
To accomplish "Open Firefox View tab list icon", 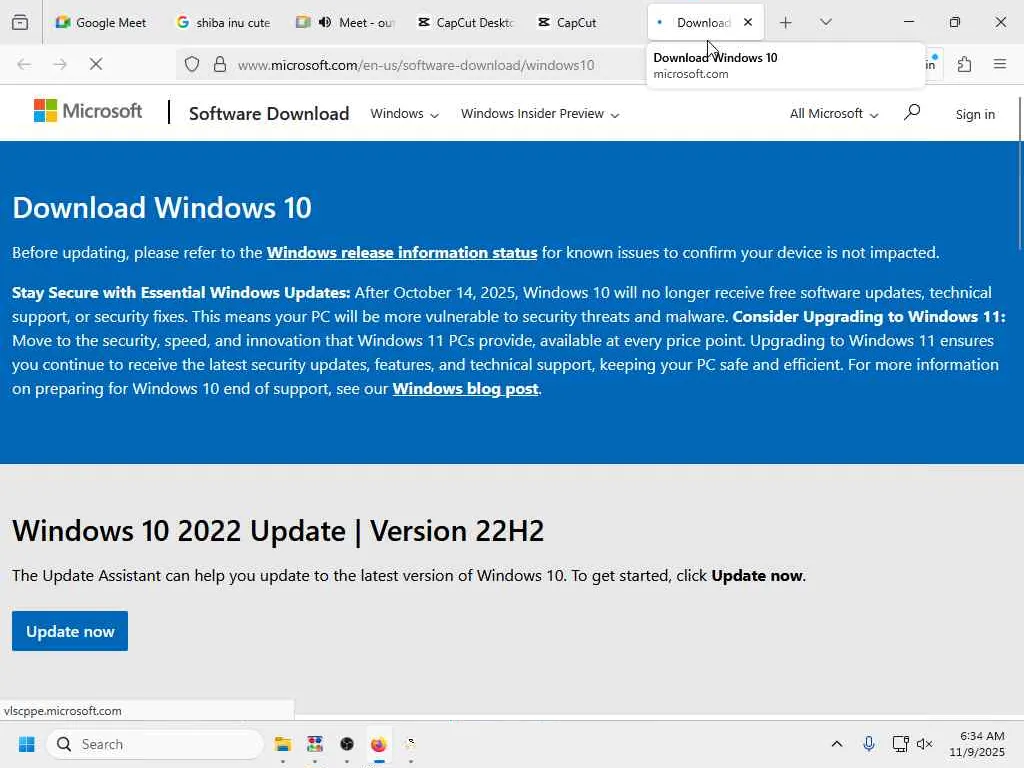I will (x=20, y=22).
